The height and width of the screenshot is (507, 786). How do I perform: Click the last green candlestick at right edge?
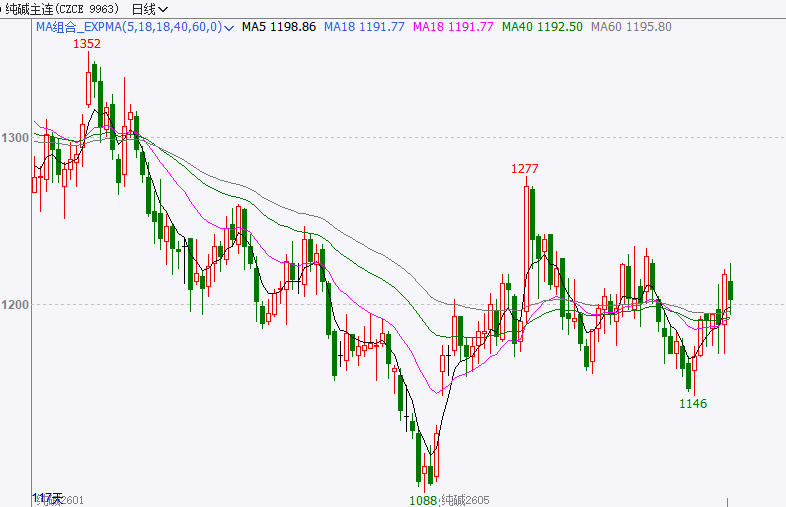(732, 290)
